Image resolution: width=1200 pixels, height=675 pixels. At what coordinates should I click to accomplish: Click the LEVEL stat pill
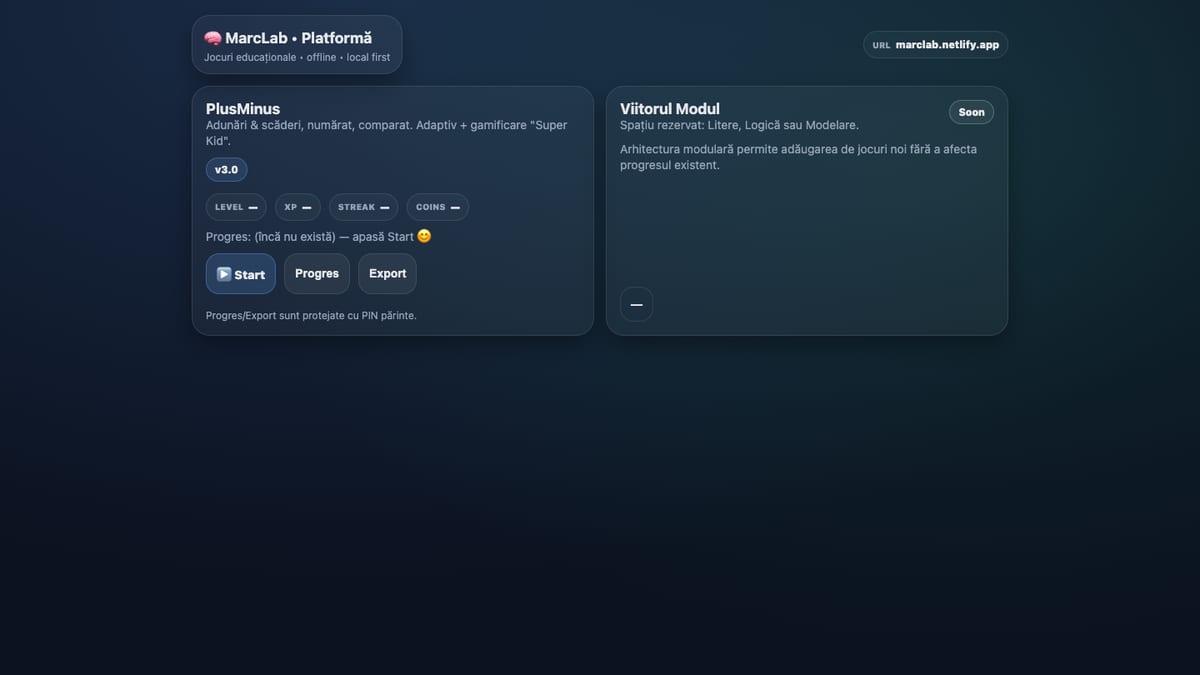click(236, 207)
